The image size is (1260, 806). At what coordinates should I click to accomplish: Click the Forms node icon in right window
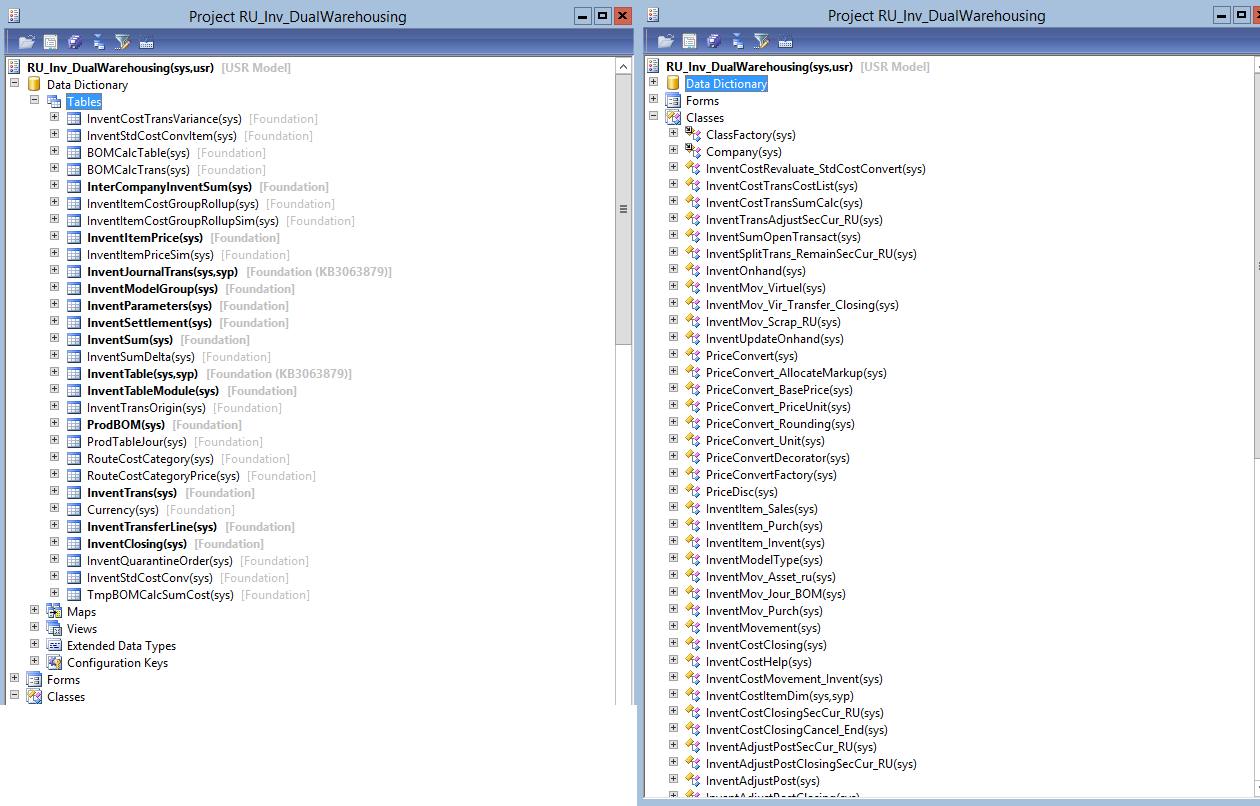point(673,101)
